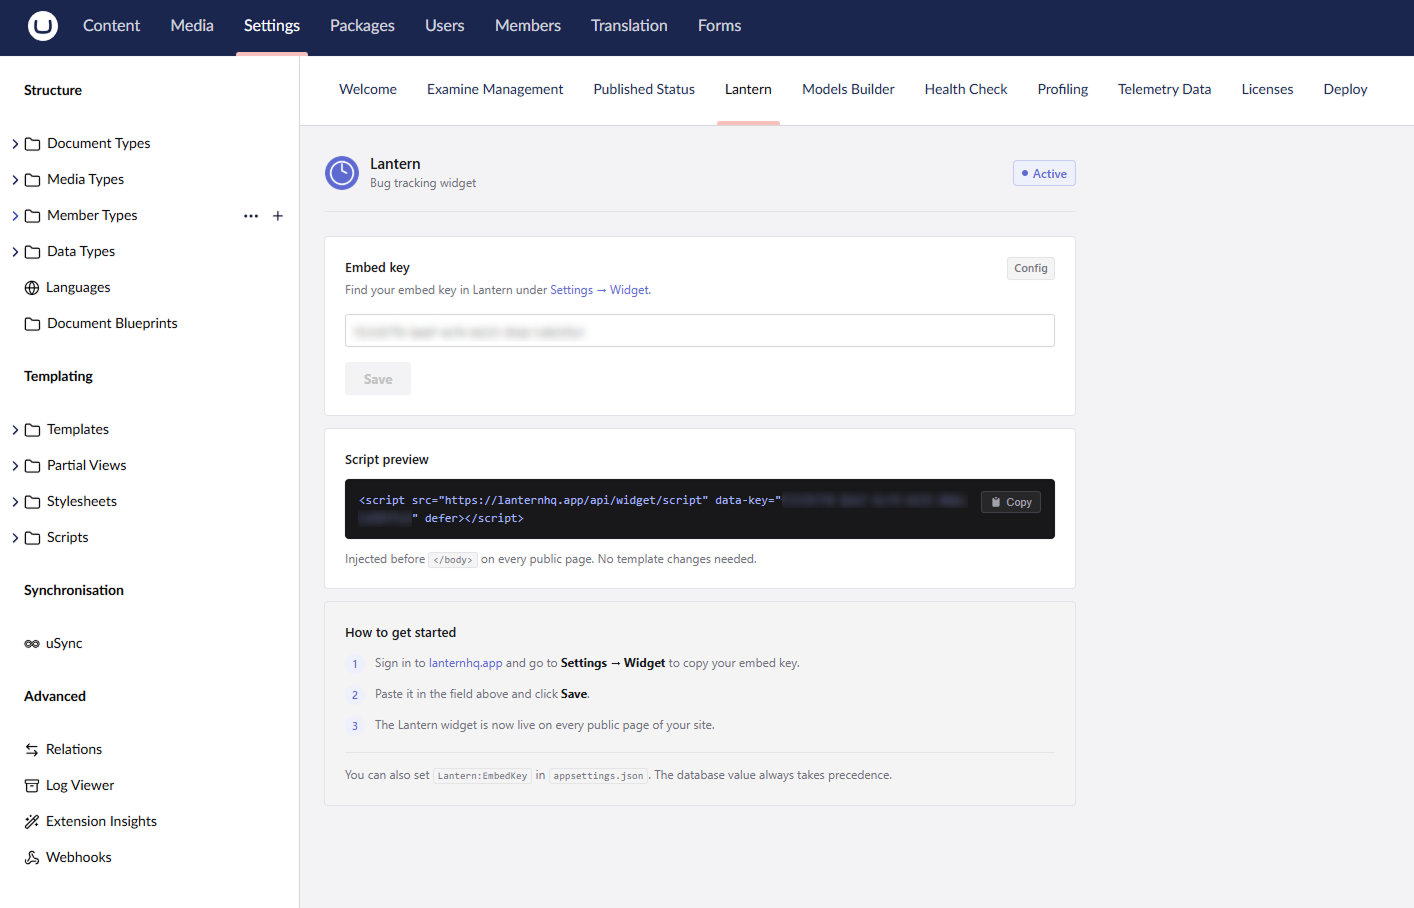Click the Partial Views folder icon
The height and width of the screenshot is (908, 1414).
[x=32, y=466]
